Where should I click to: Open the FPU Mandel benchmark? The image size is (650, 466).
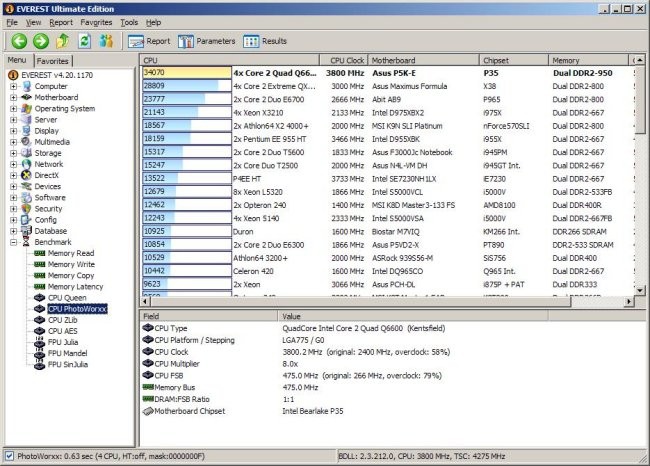click(68, 354)
